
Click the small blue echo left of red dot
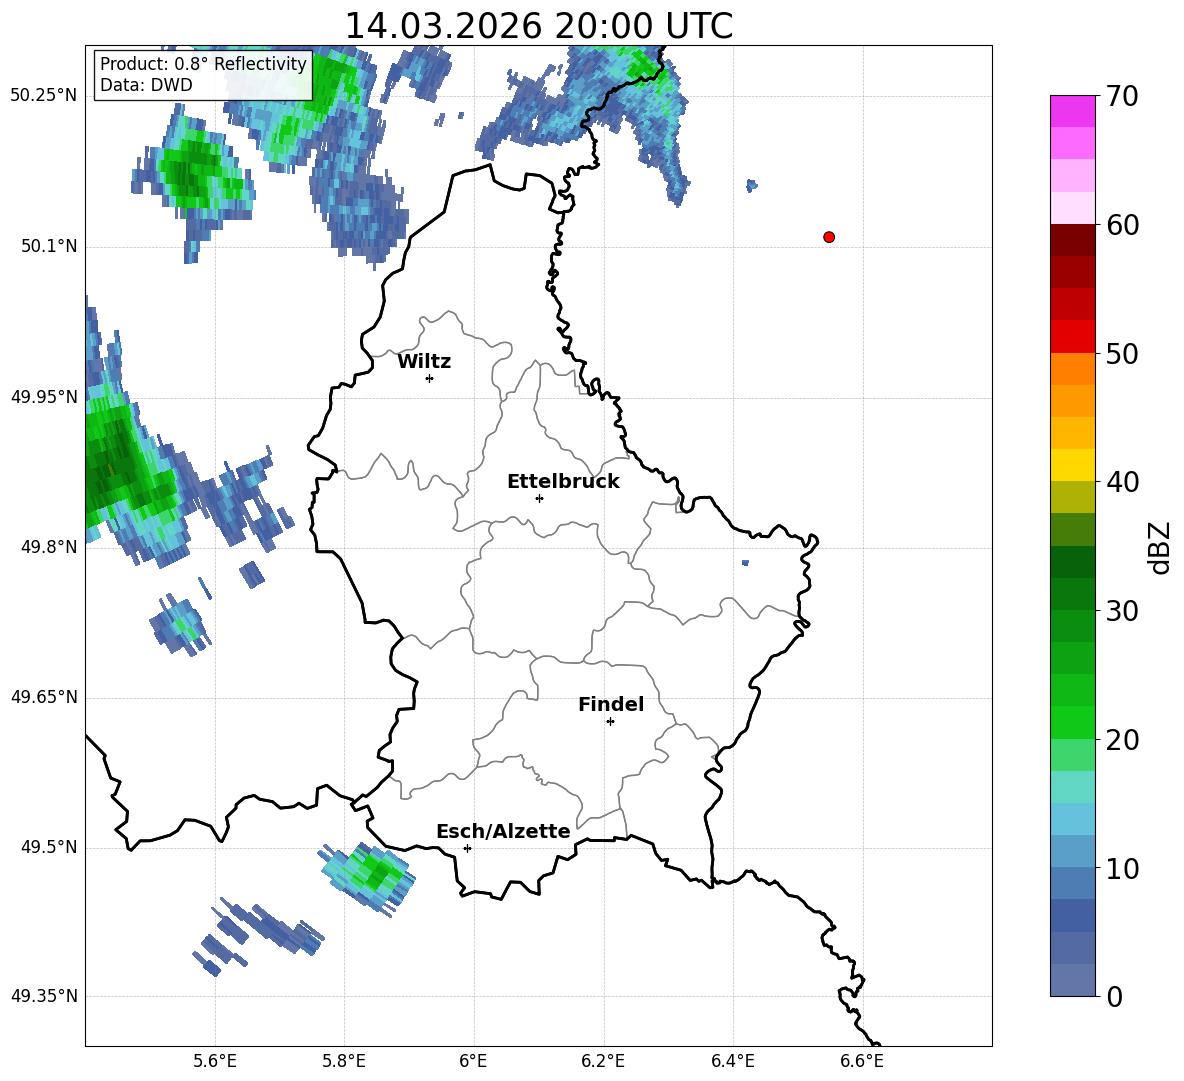[751, 185]
